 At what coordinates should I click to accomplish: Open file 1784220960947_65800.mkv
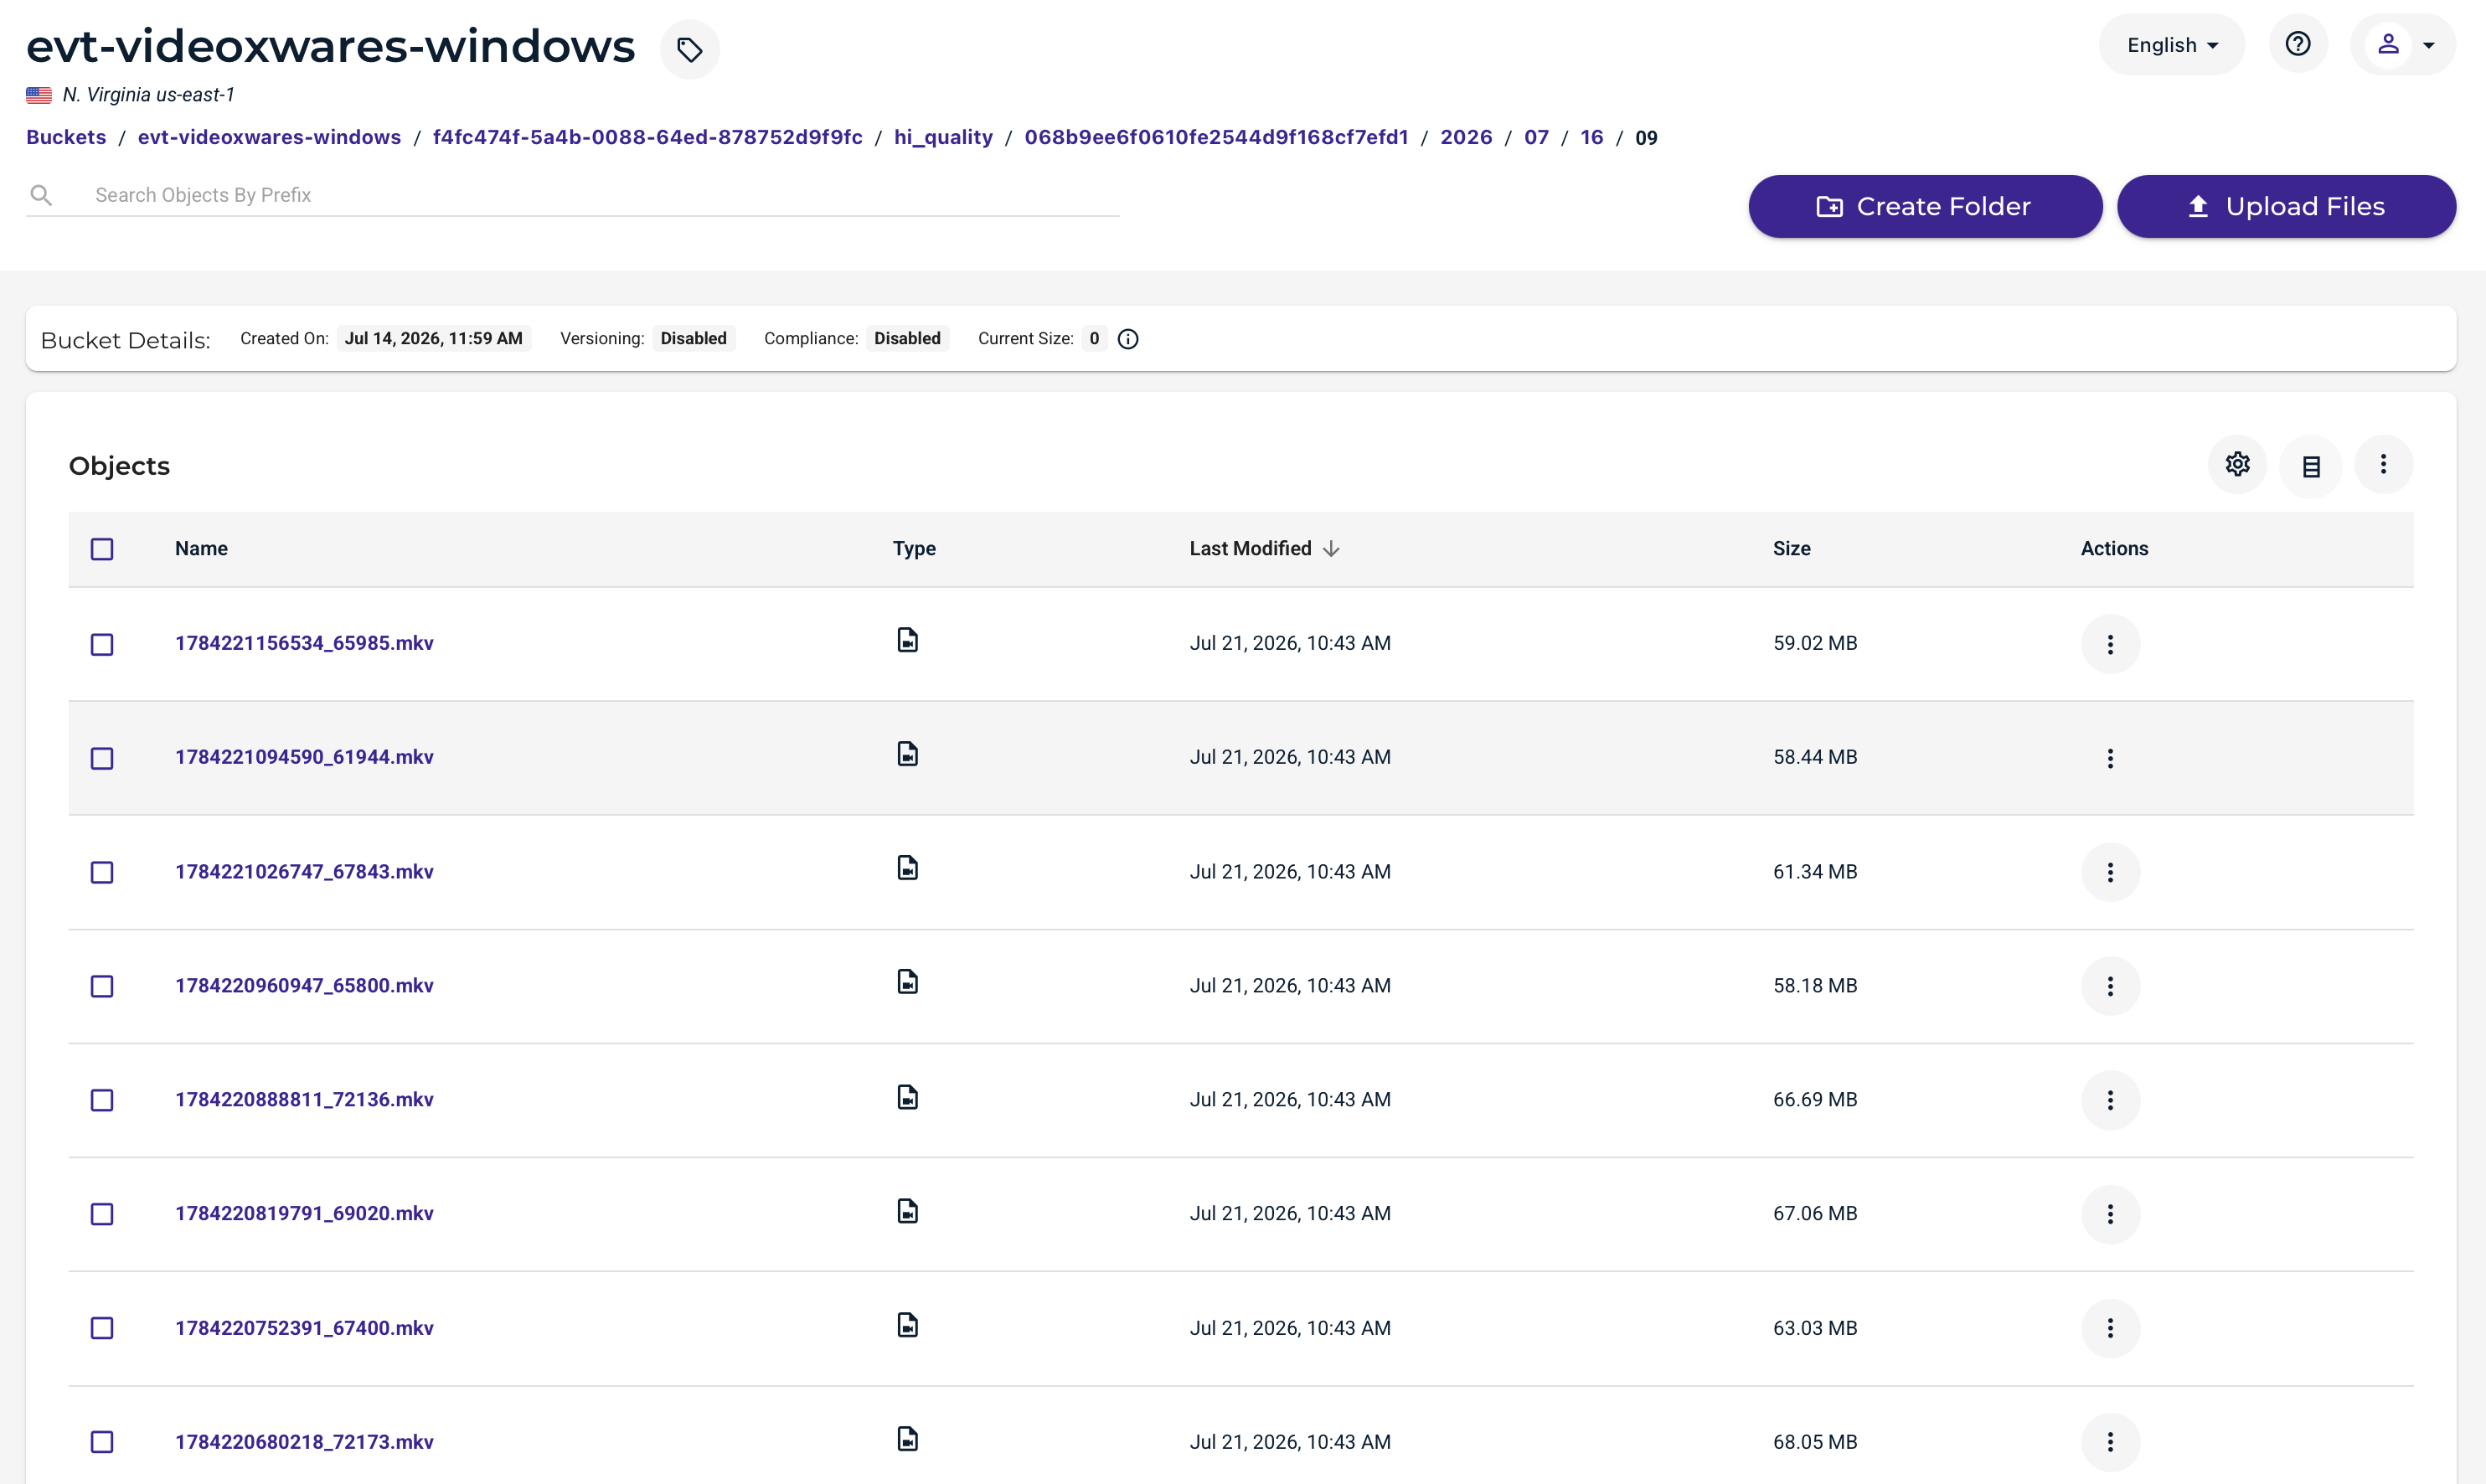coord(304,985)
